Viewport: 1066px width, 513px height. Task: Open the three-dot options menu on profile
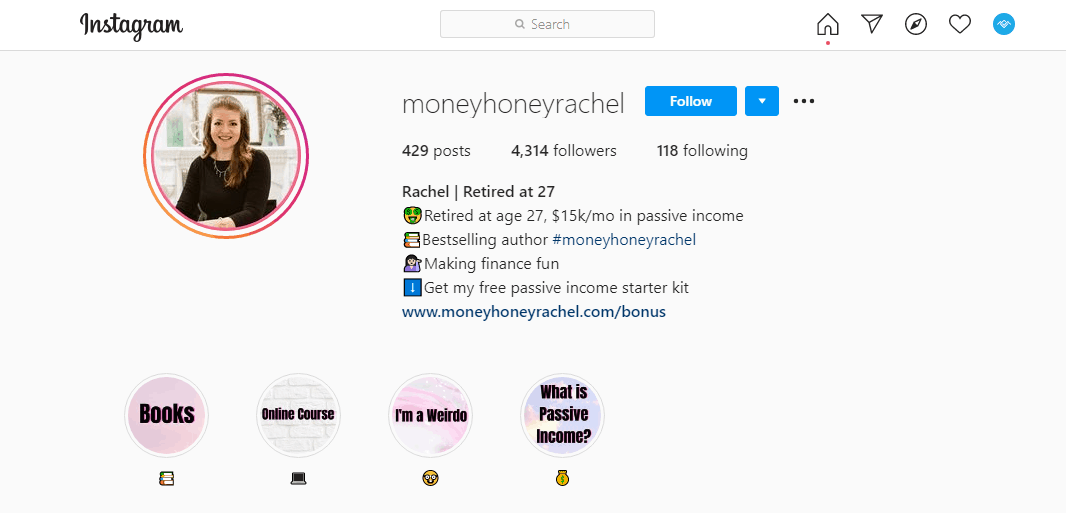pos(804,101)
